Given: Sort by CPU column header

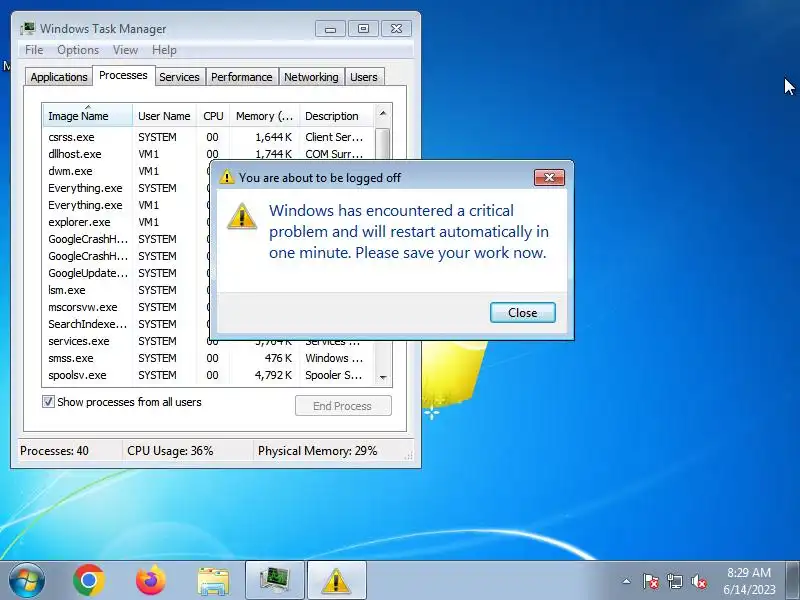Looking at the screenshot, I should (x=213, y=116).
